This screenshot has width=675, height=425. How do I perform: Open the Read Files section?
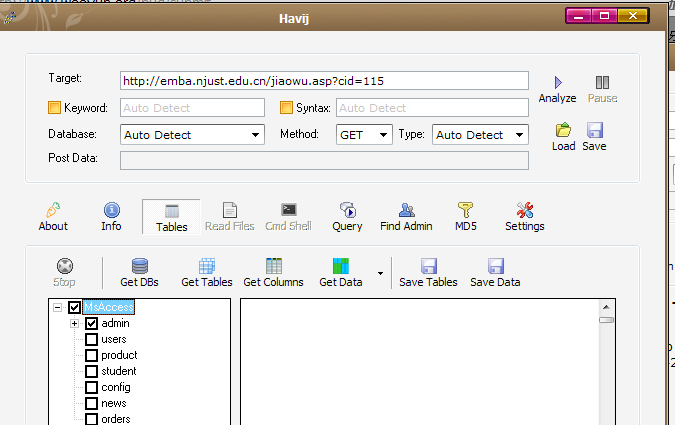[x=229, y=217]
